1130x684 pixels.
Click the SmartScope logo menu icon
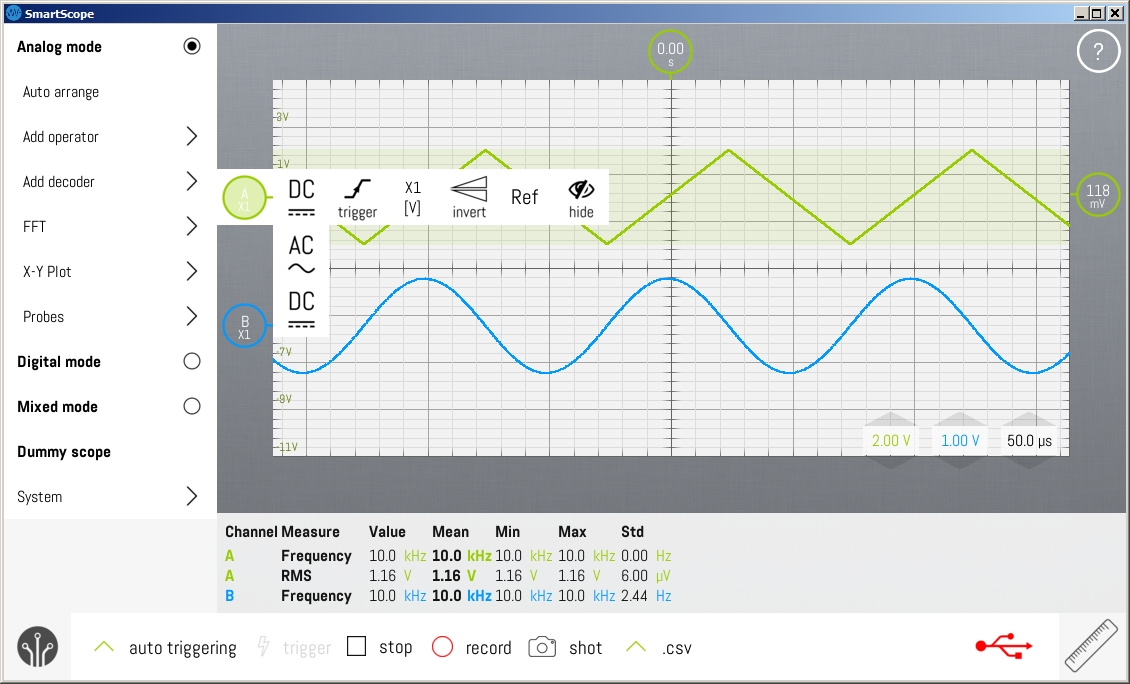click(37, 647)
